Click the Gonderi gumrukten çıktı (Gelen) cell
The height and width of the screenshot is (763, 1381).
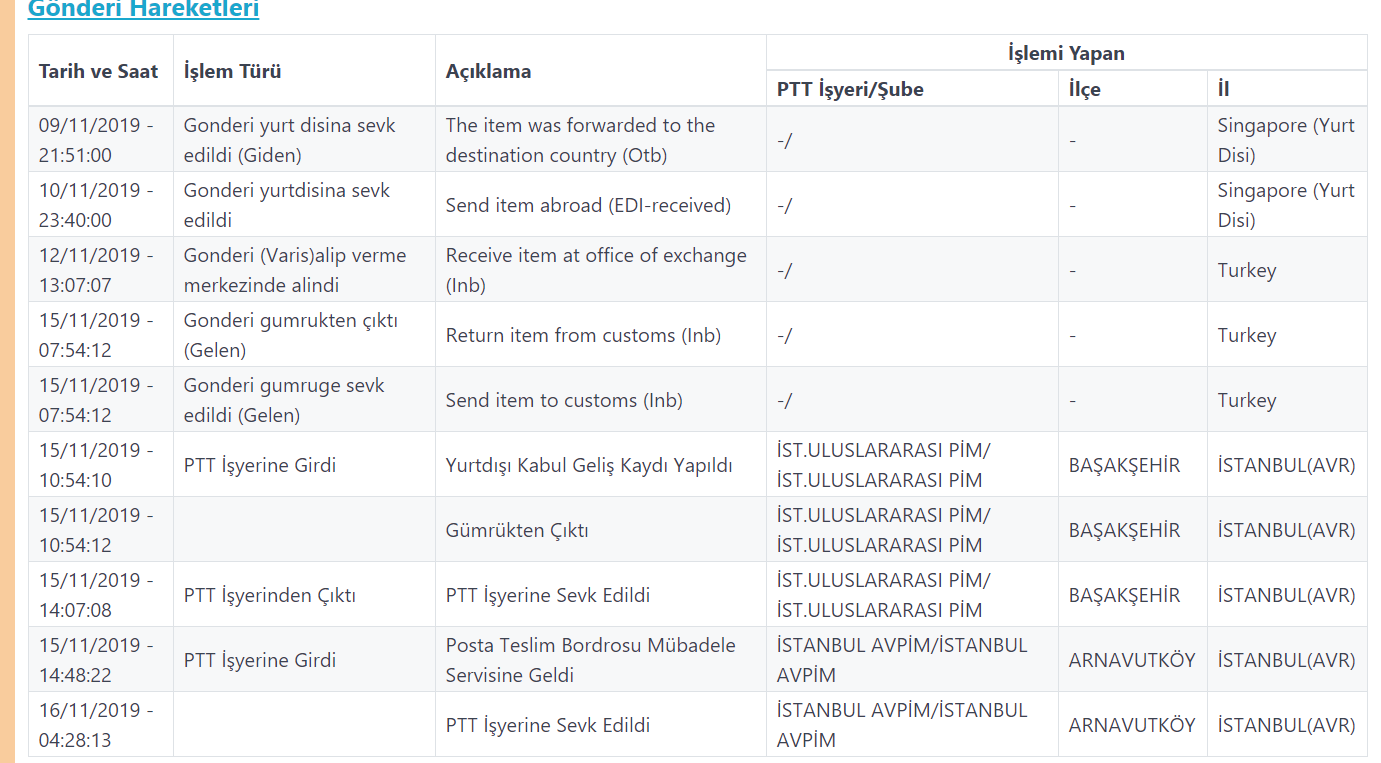pos(290,335)
